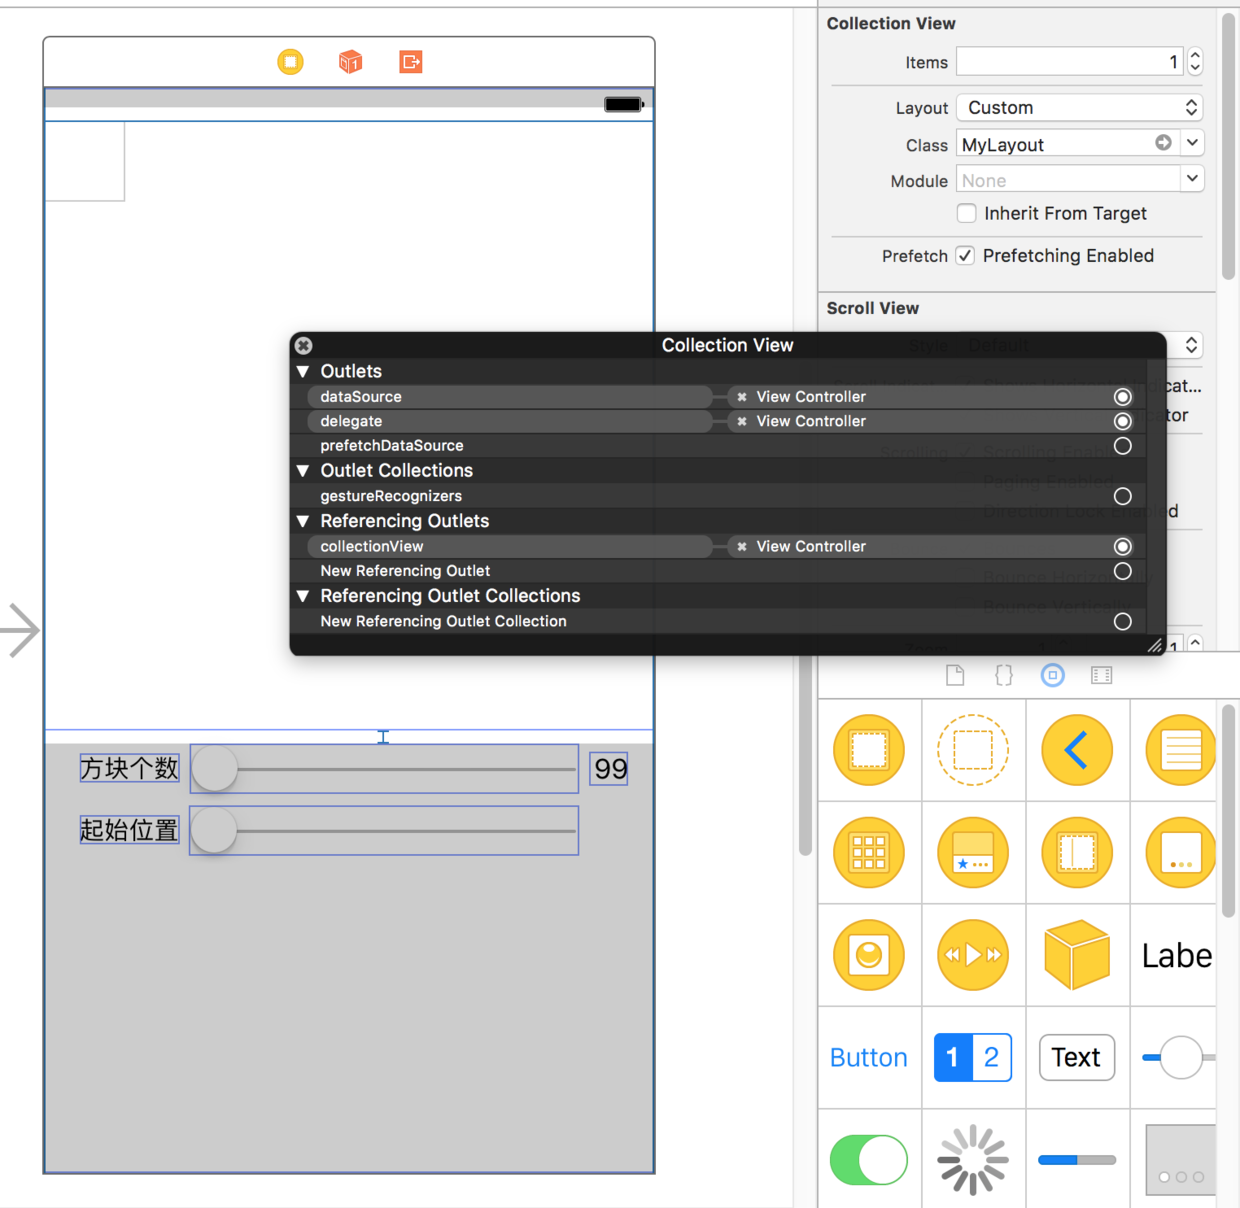Pick the Slider library object
Screen dimensions: 1240x1208
tap(1179, 1057)
